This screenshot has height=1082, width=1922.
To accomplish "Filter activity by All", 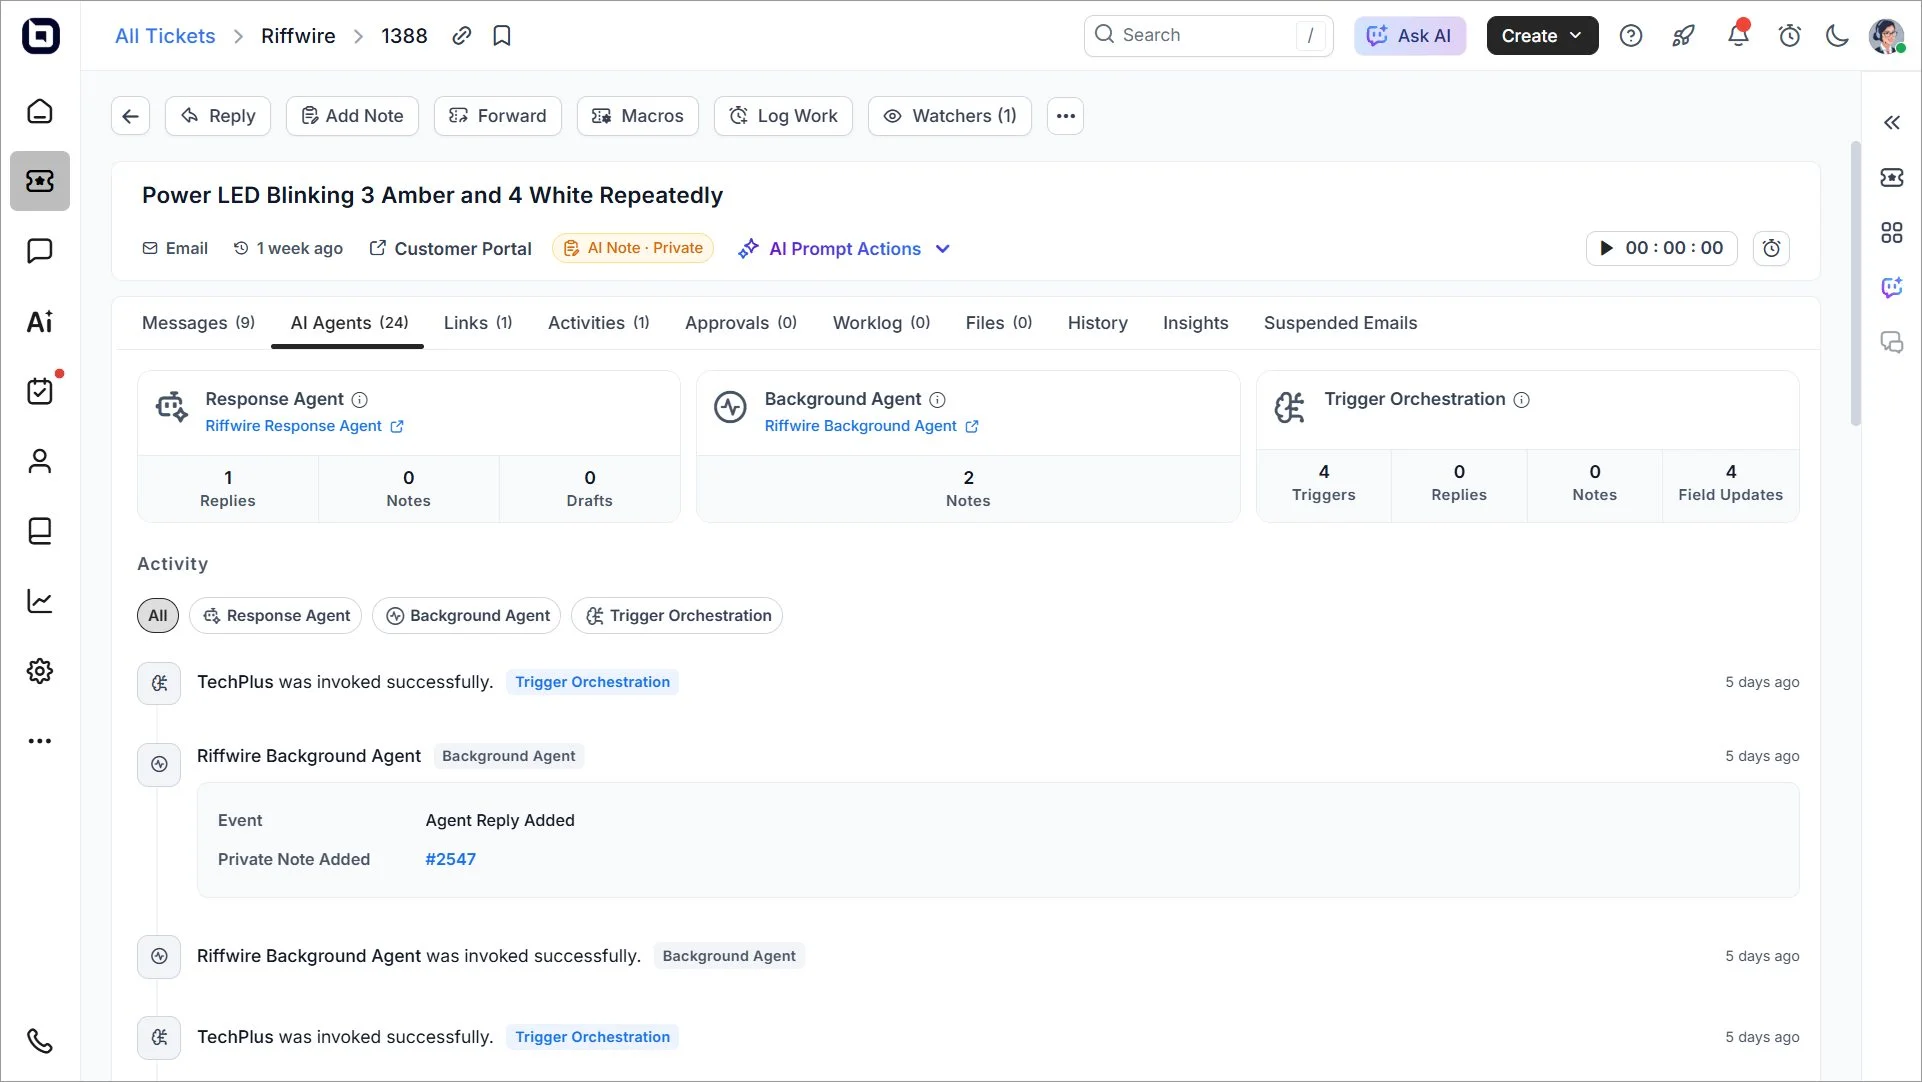I will click(158, 615).
